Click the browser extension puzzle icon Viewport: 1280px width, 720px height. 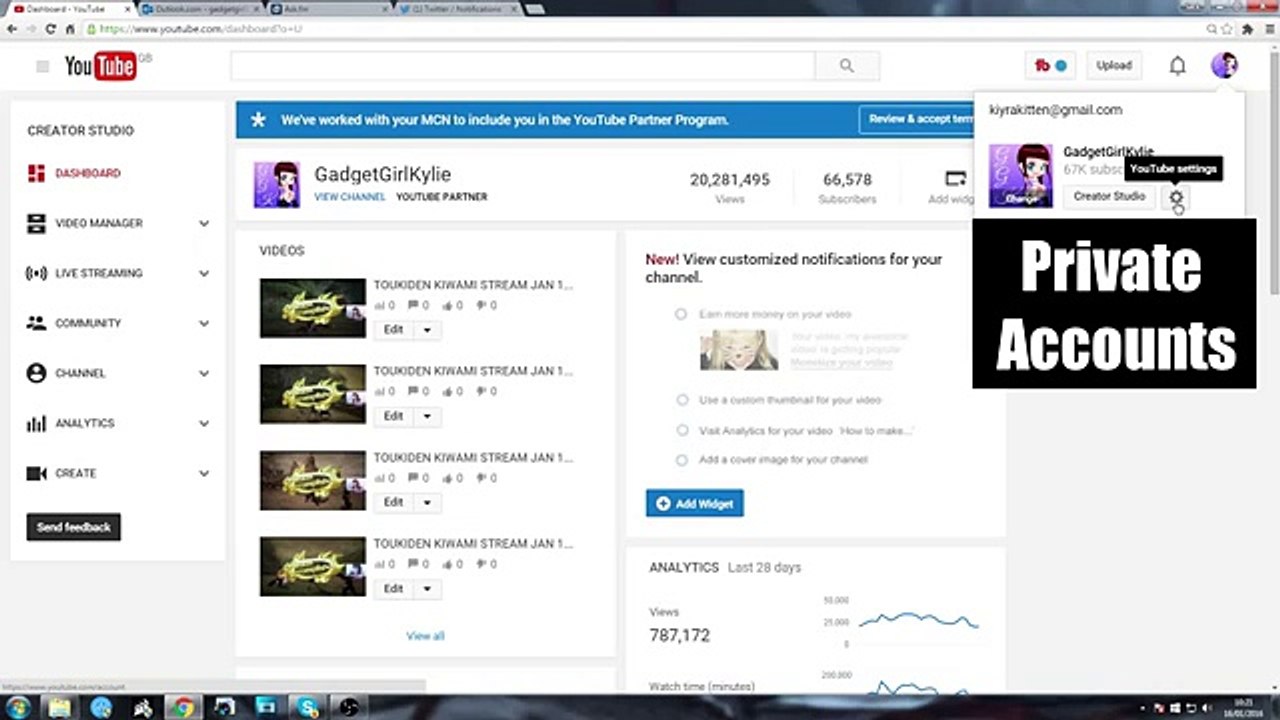tap(1248, 29)
